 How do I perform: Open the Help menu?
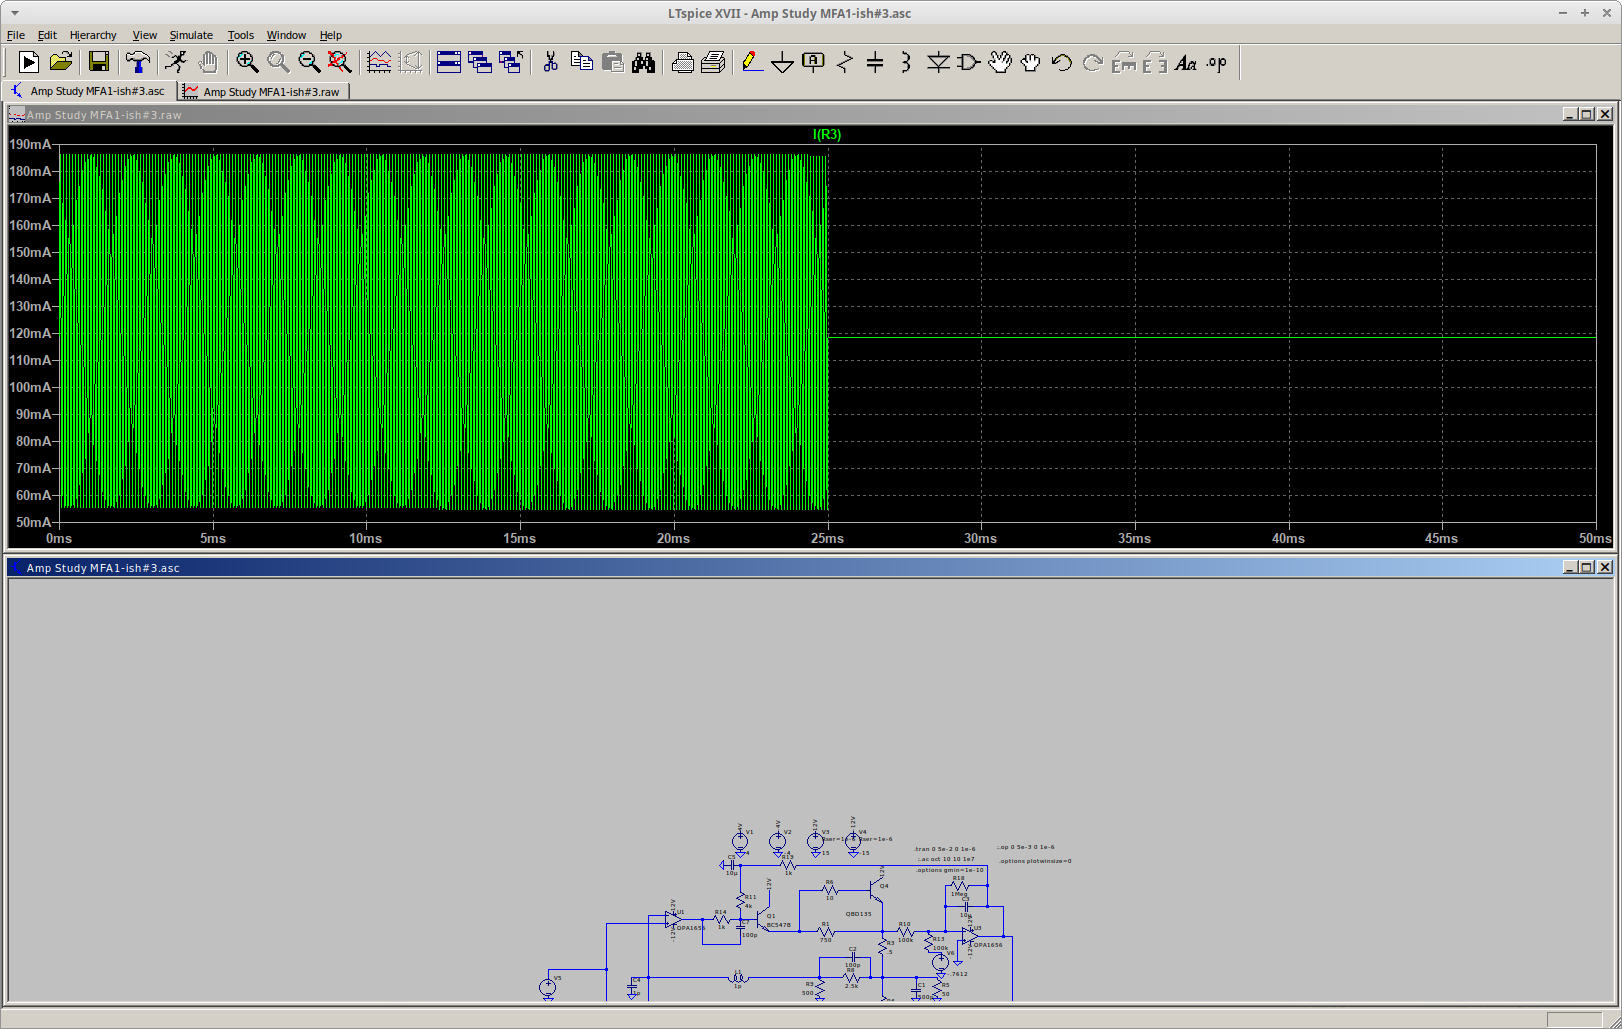[331, 35]
